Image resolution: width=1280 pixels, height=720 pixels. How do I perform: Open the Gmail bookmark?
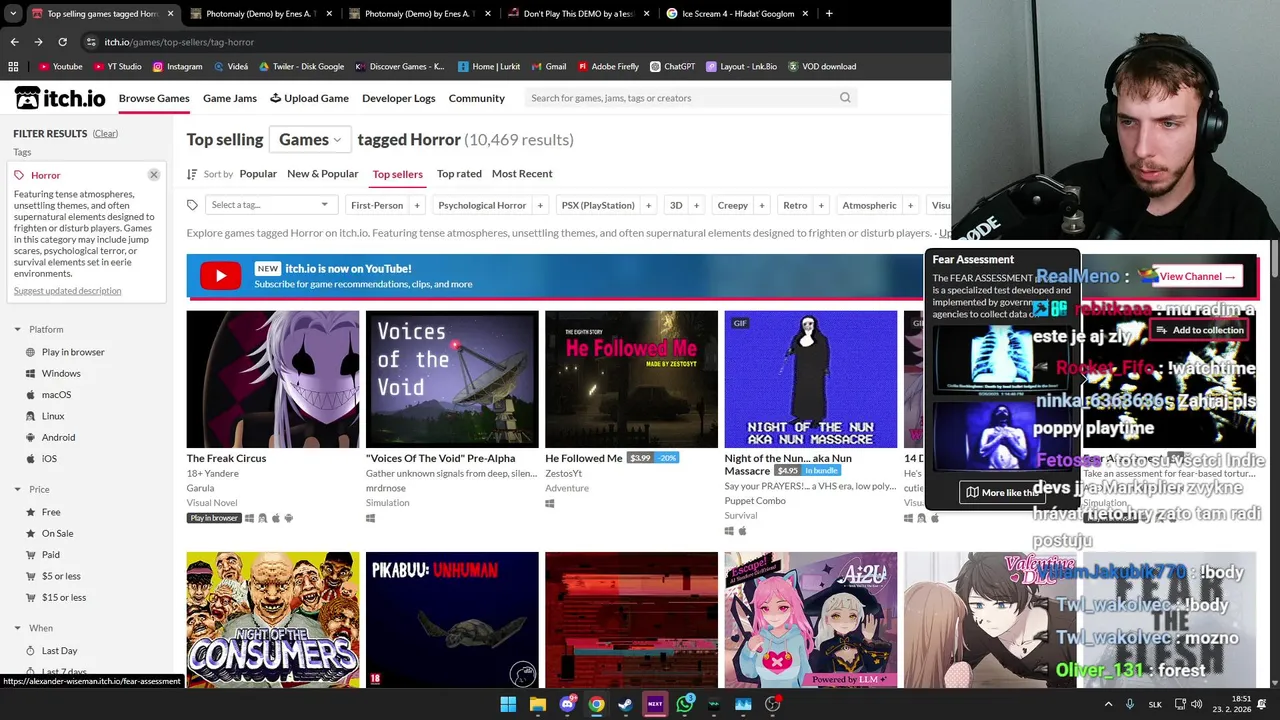[548, 66]
